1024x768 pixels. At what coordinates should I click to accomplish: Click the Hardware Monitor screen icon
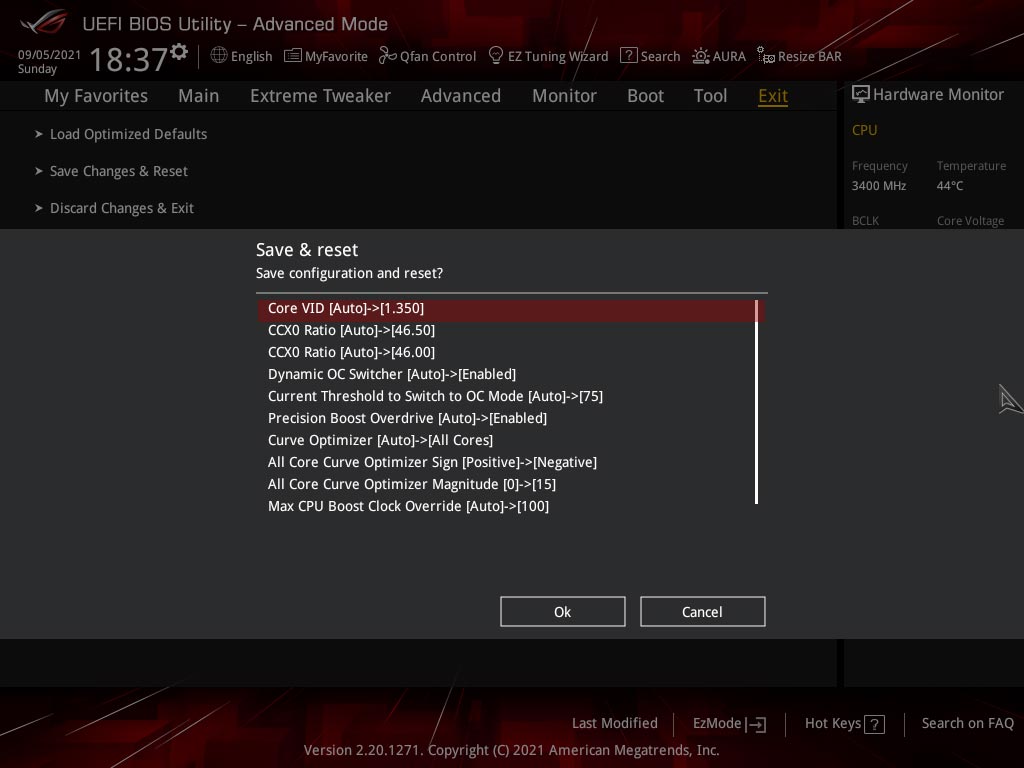(x=861, y=94)
